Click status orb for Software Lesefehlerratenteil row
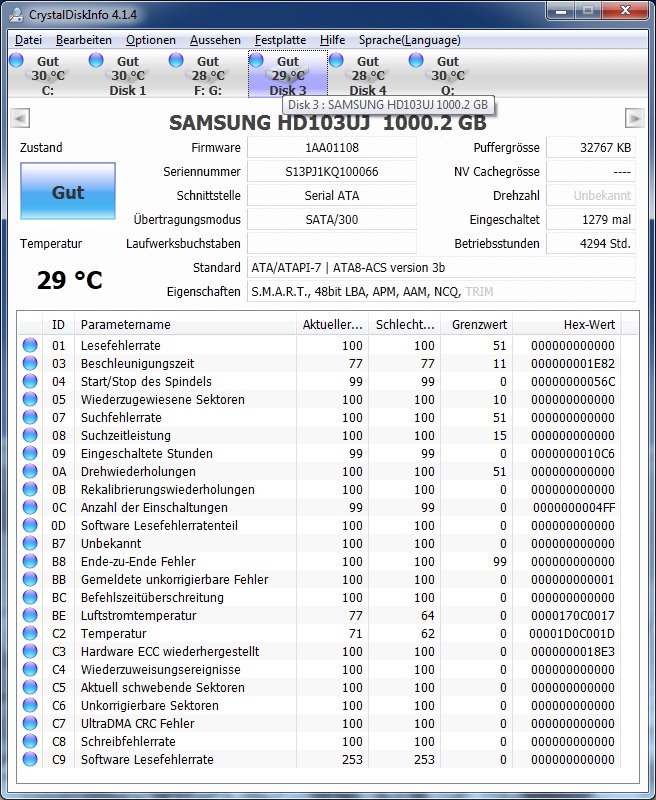This screenshot has height=800, width=656. click(30, 525)
